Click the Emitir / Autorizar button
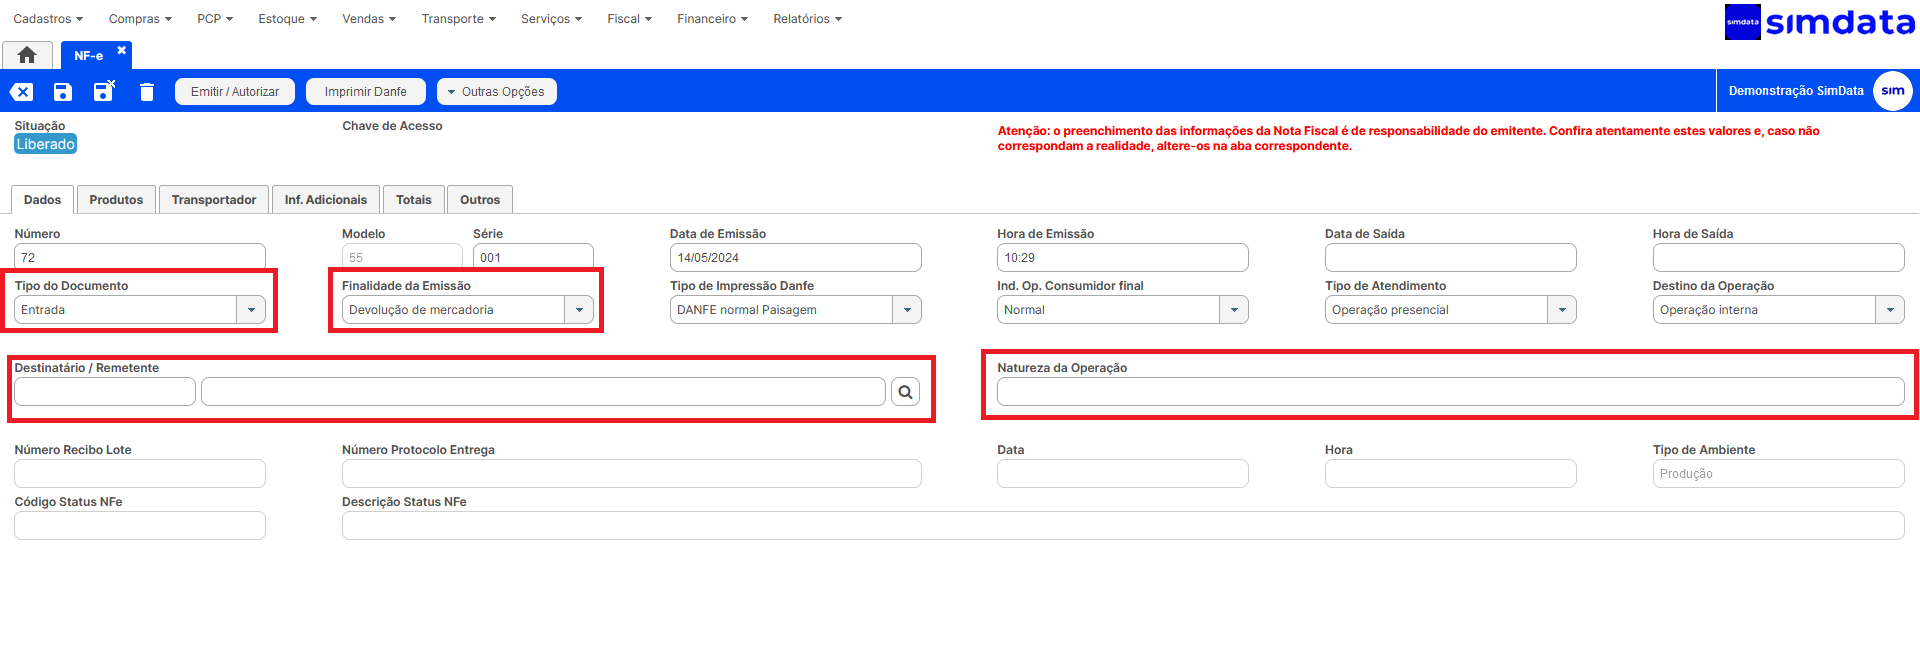 click(235, 91)
